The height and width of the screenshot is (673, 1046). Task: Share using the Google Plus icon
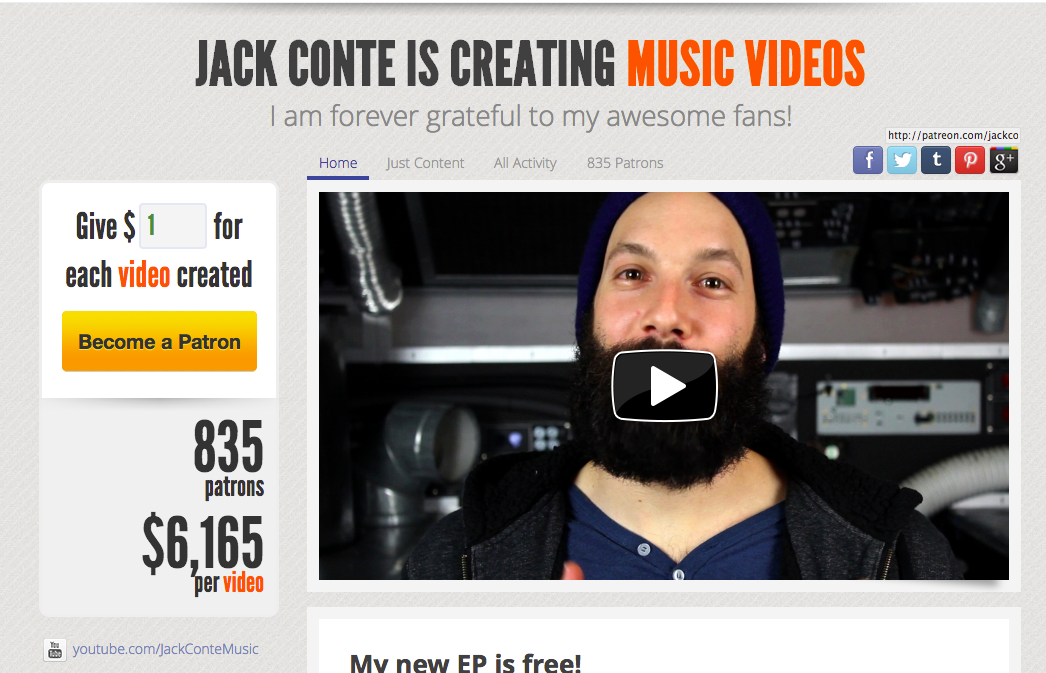point(1004,160)
